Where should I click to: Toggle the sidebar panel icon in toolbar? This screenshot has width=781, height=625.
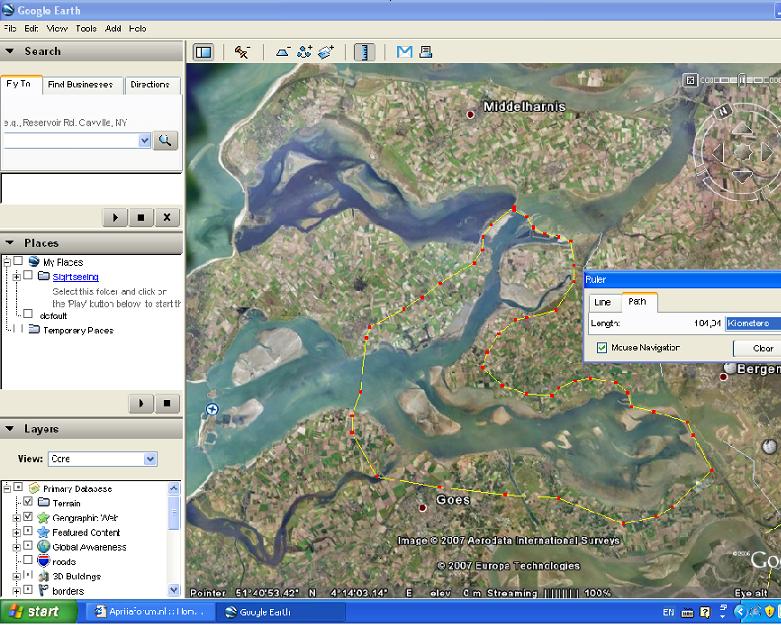pos(203,52)
